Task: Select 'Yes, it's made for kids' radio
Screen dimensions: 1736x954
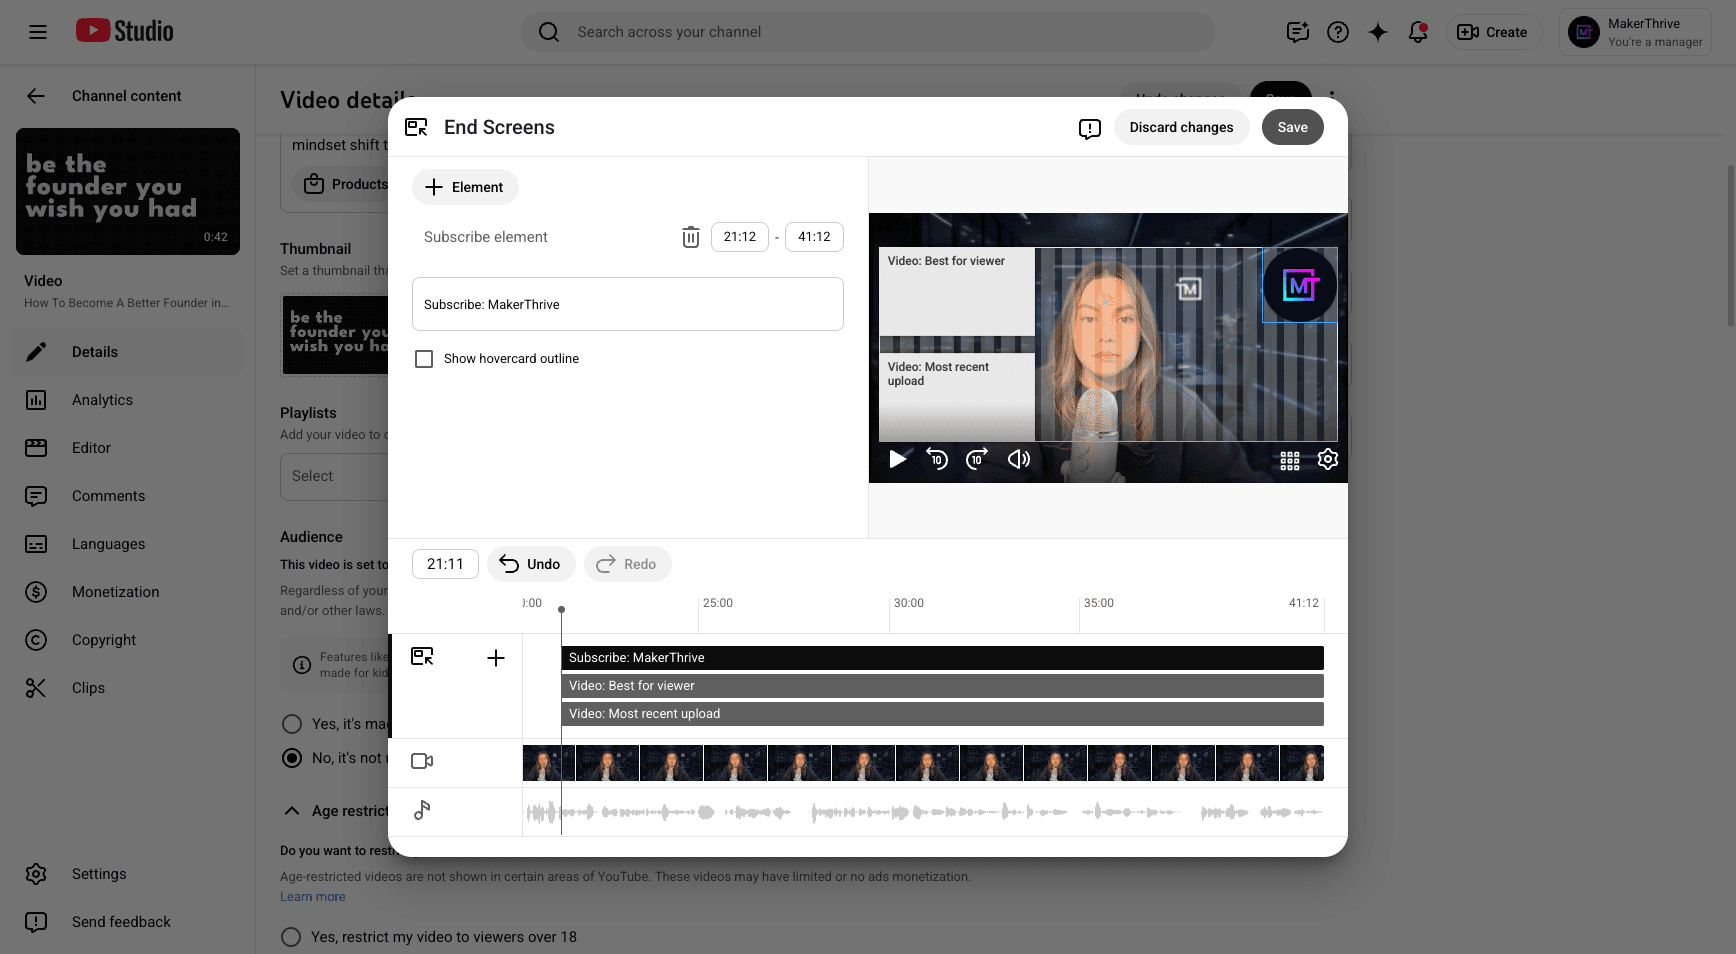Action: point(292,724)
